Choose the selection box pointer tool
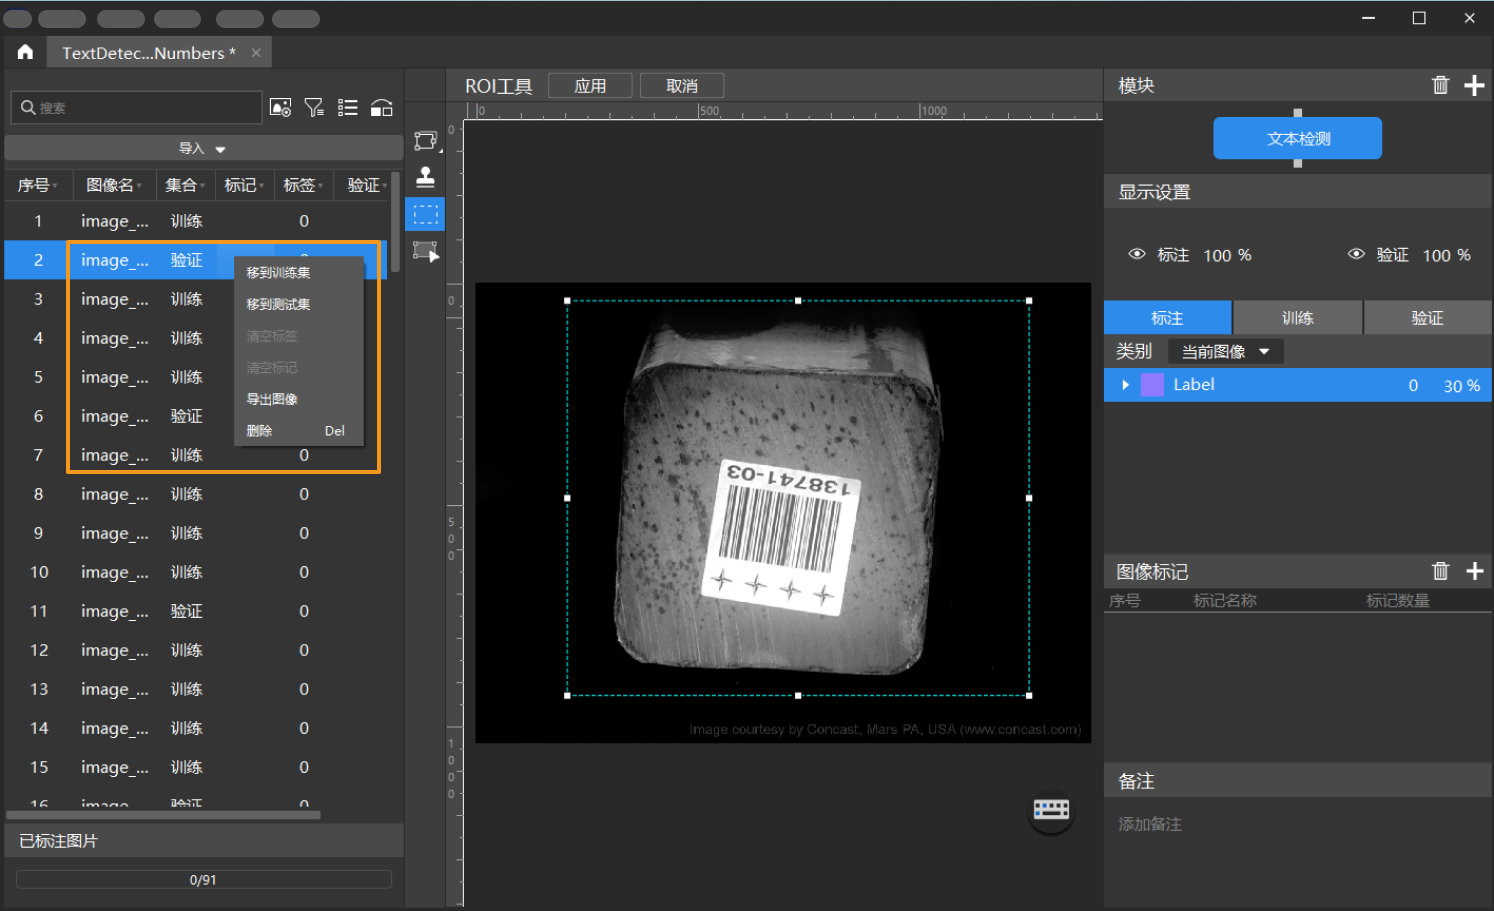 click(x=426, y=250)
